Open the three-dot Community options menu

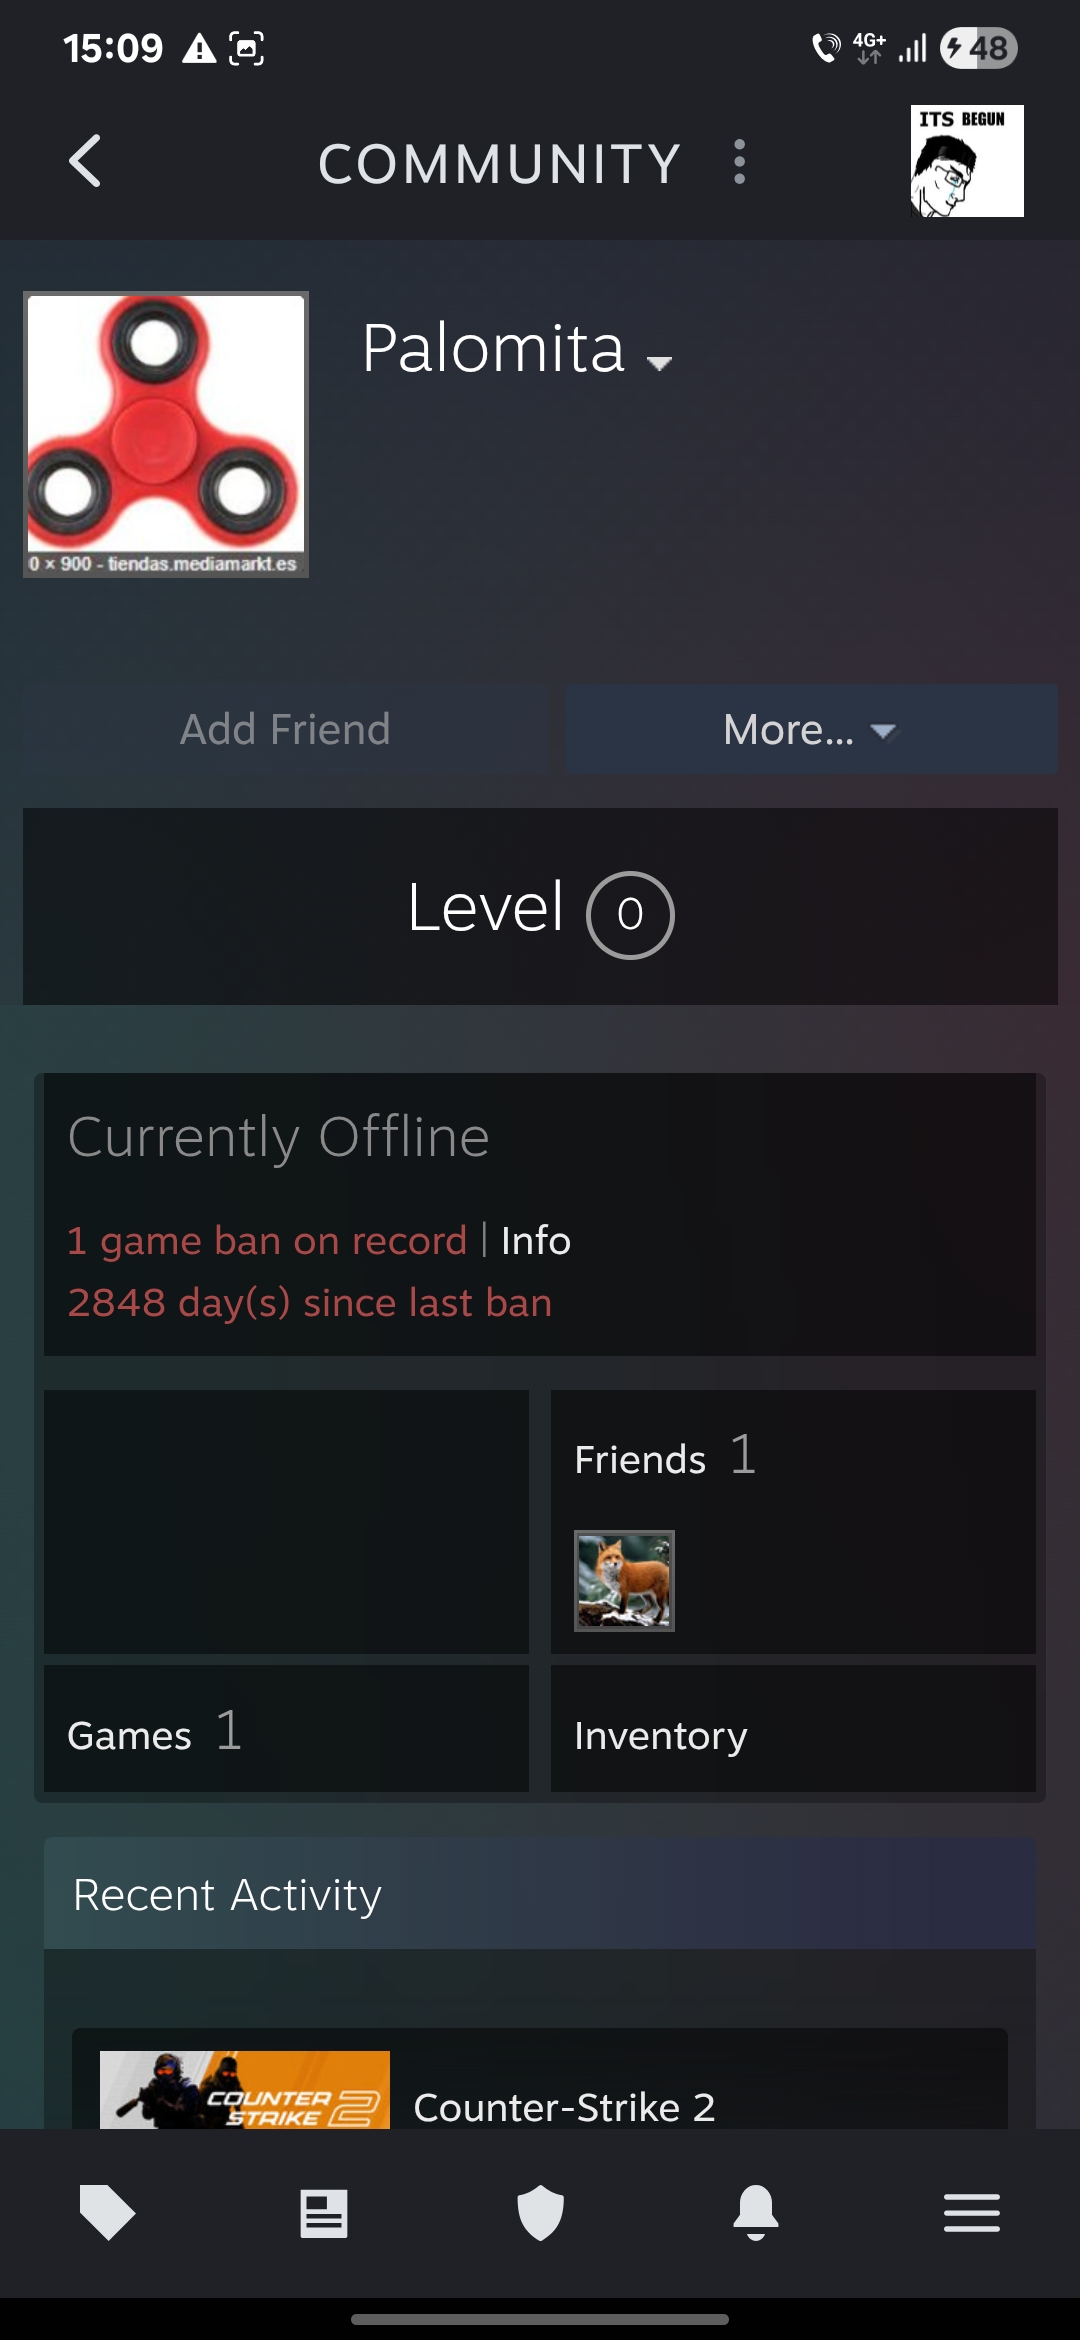pos(739,161)
